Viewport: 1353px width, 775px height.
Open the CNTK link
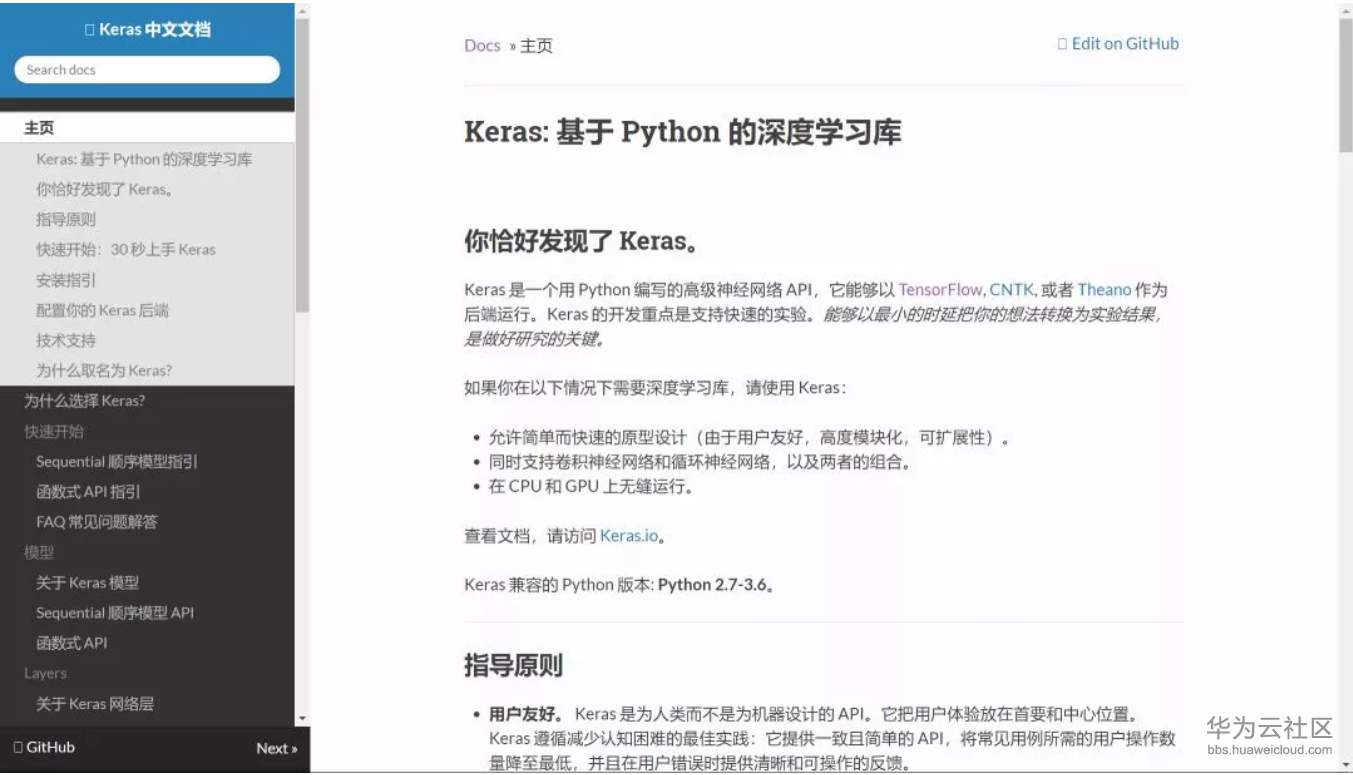pyautogui.click(x=1011, y=289)
